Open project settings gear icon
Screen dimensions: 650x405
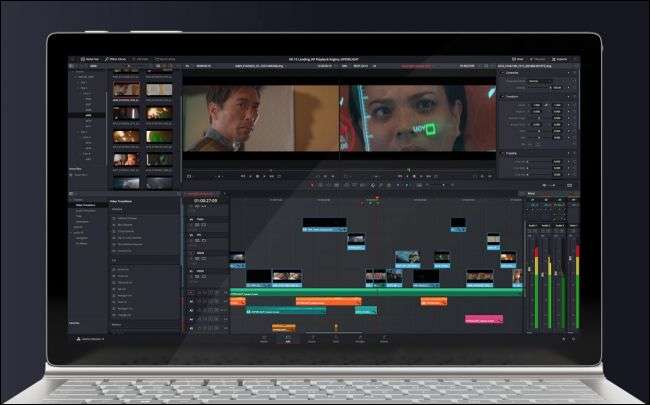point(573,339)
